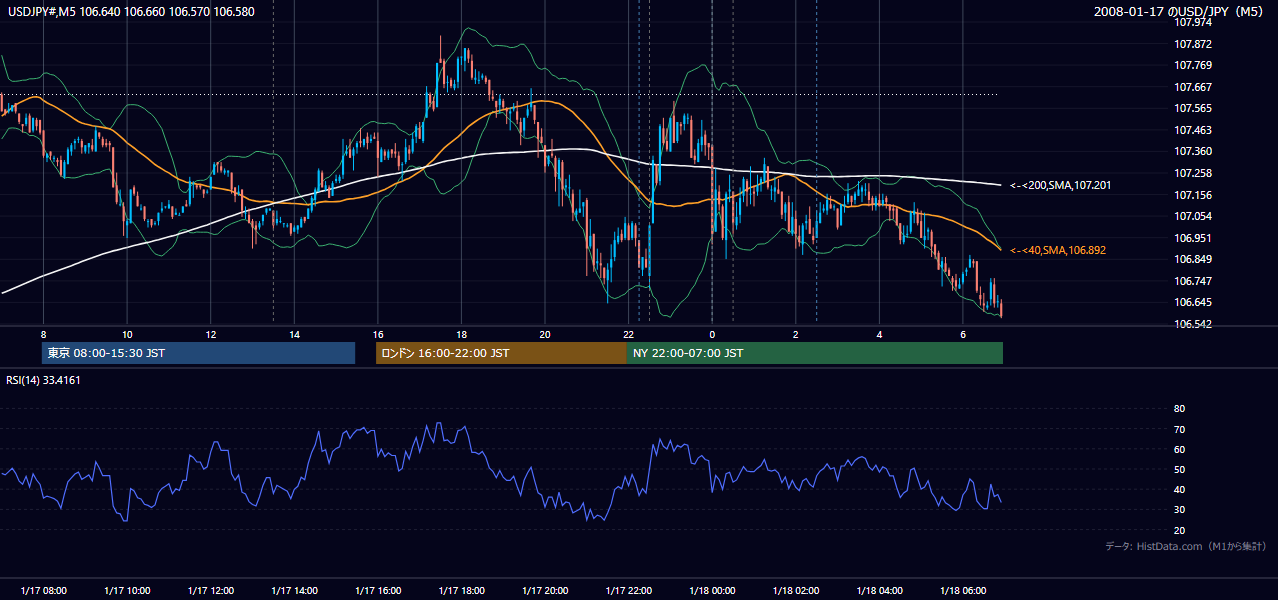
Task: Click RSI scale level 60
Action: point(1179,449)
